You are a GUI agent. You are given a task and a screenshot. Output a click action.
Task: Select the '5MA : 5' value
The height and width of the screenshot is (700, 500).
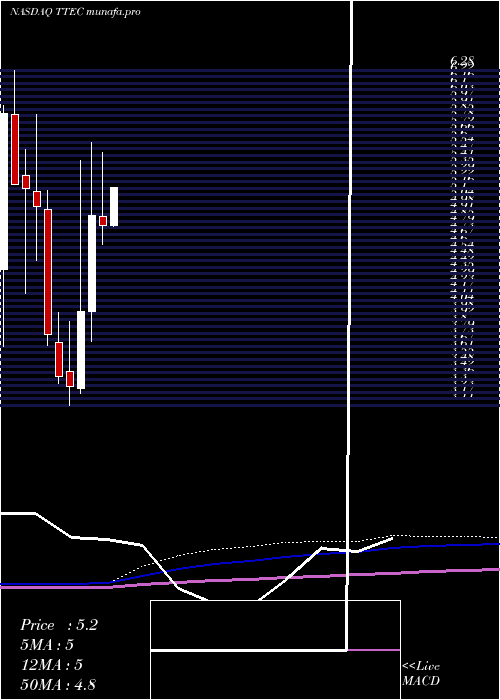pos(47,645)
